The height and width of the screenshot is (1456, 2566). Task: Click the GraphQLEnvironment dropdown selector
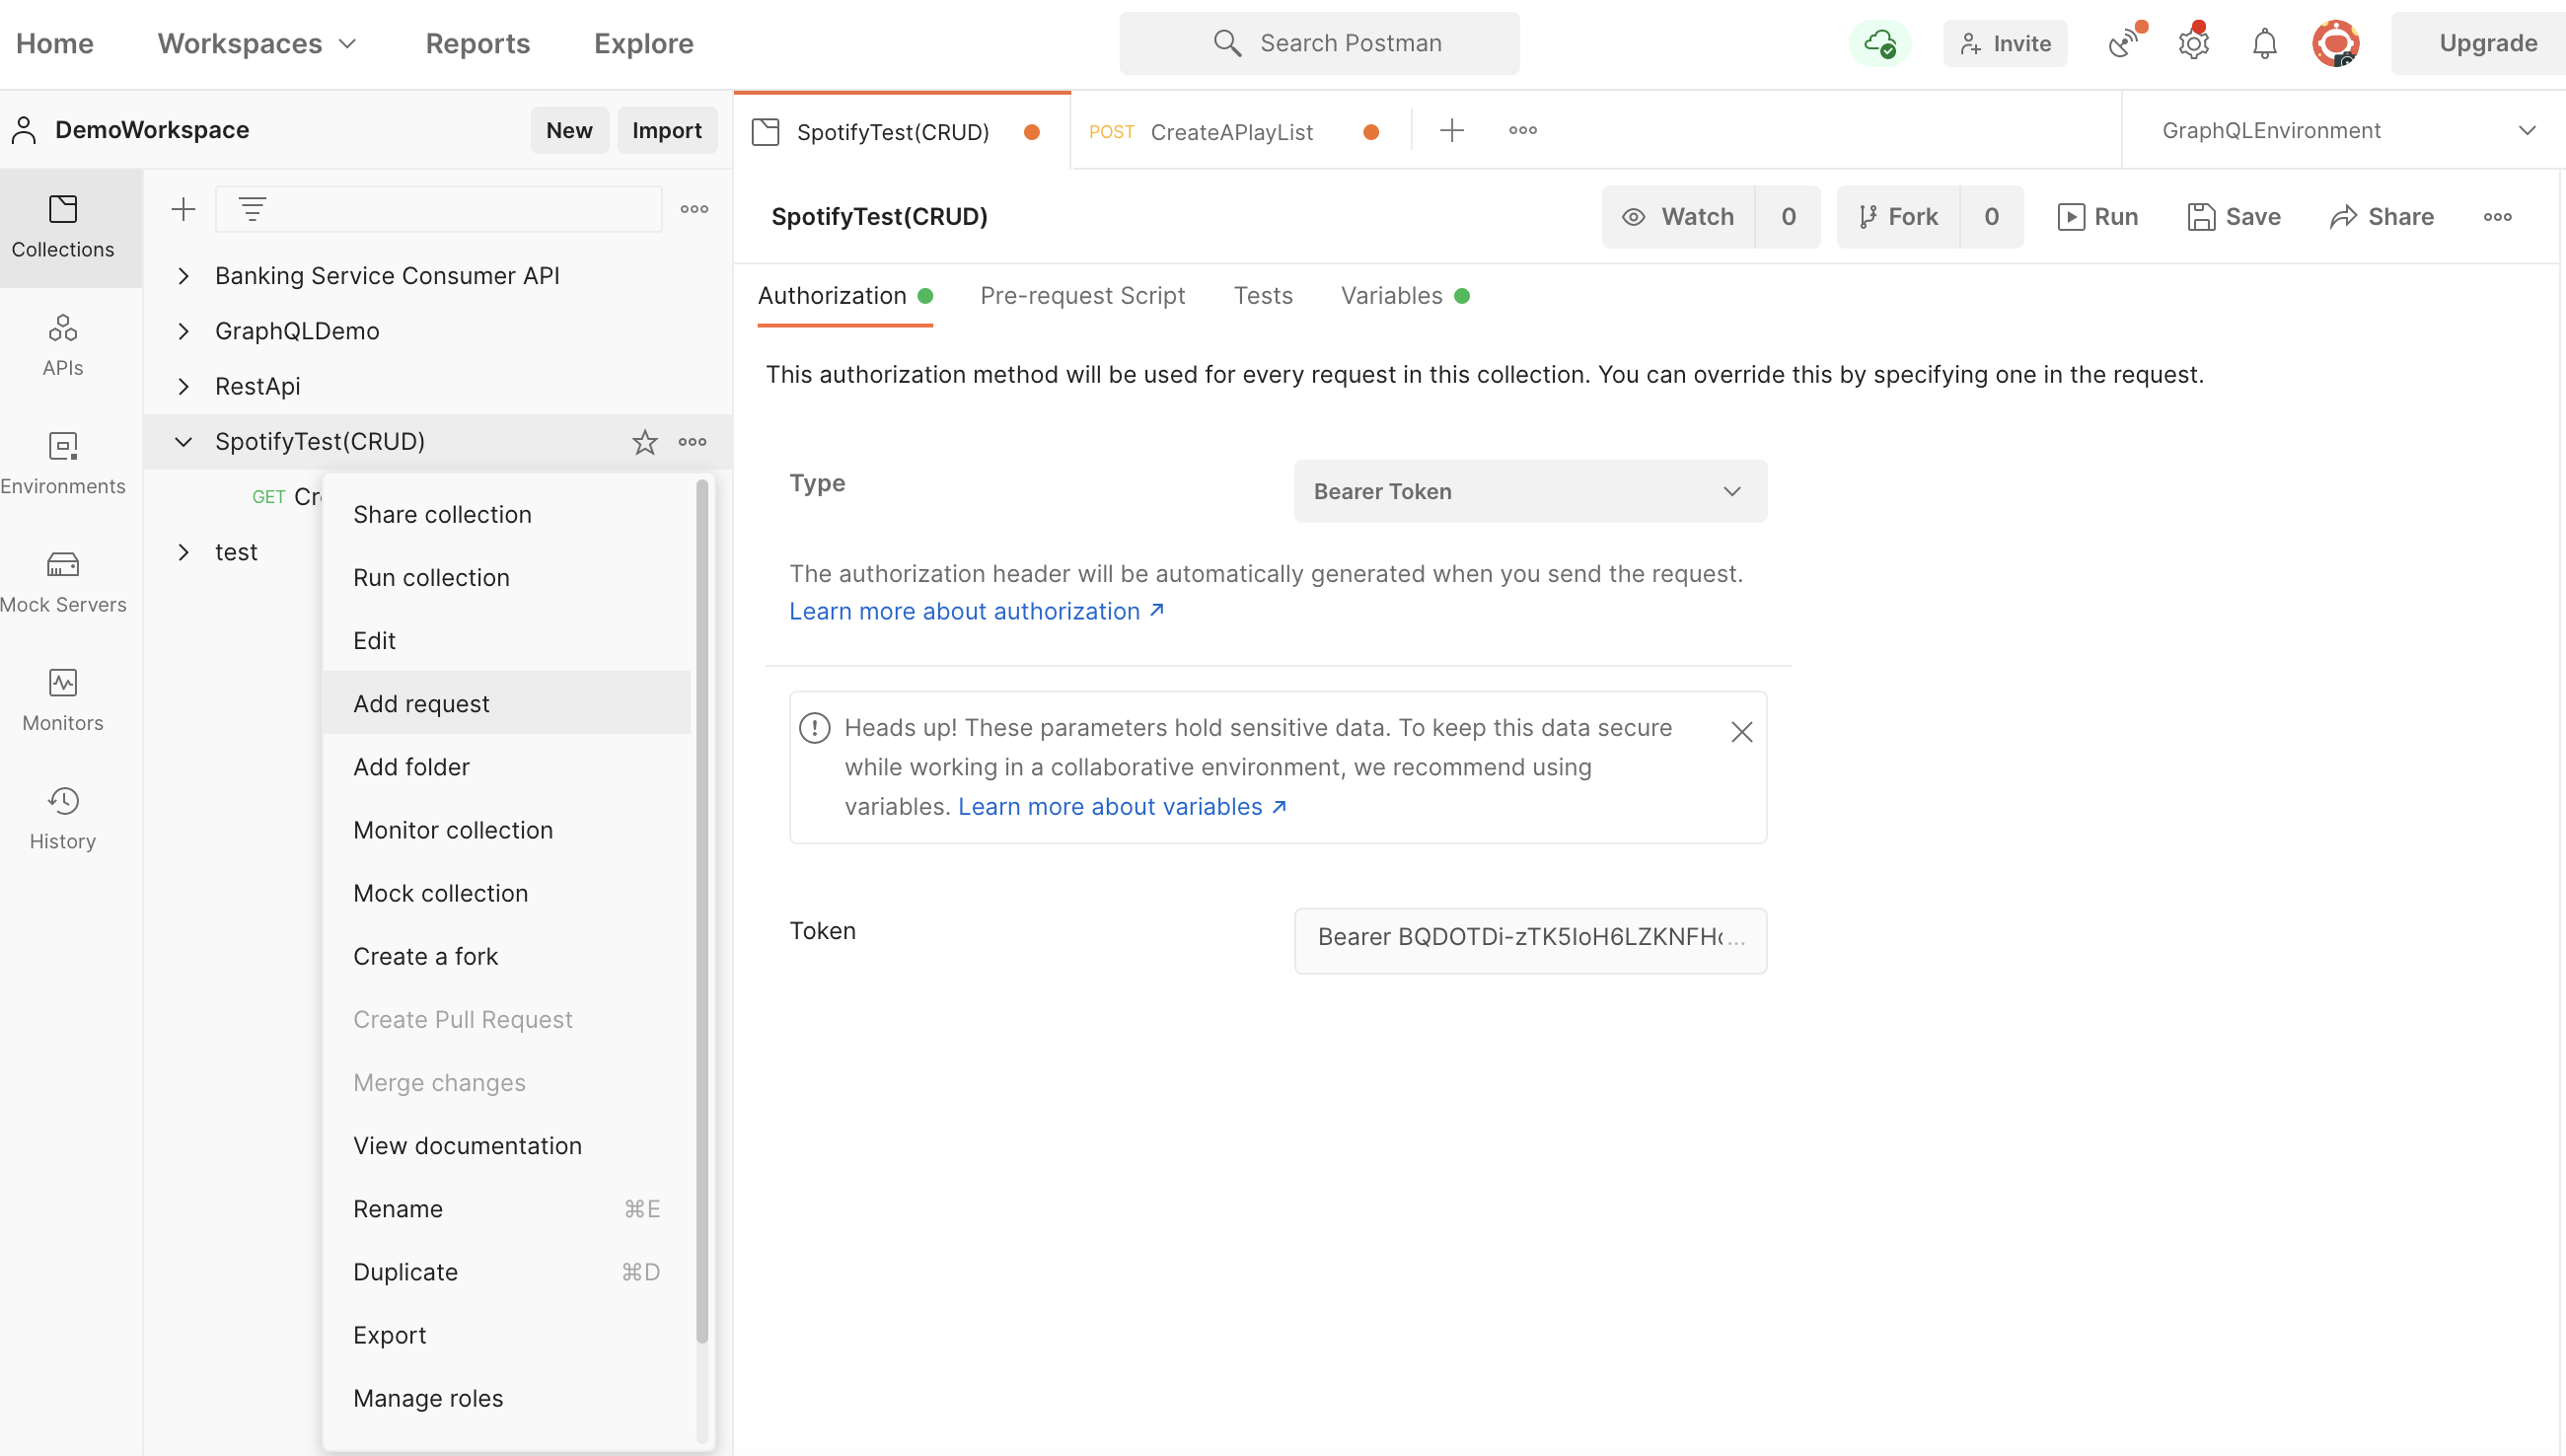[x=2346, y=128]
